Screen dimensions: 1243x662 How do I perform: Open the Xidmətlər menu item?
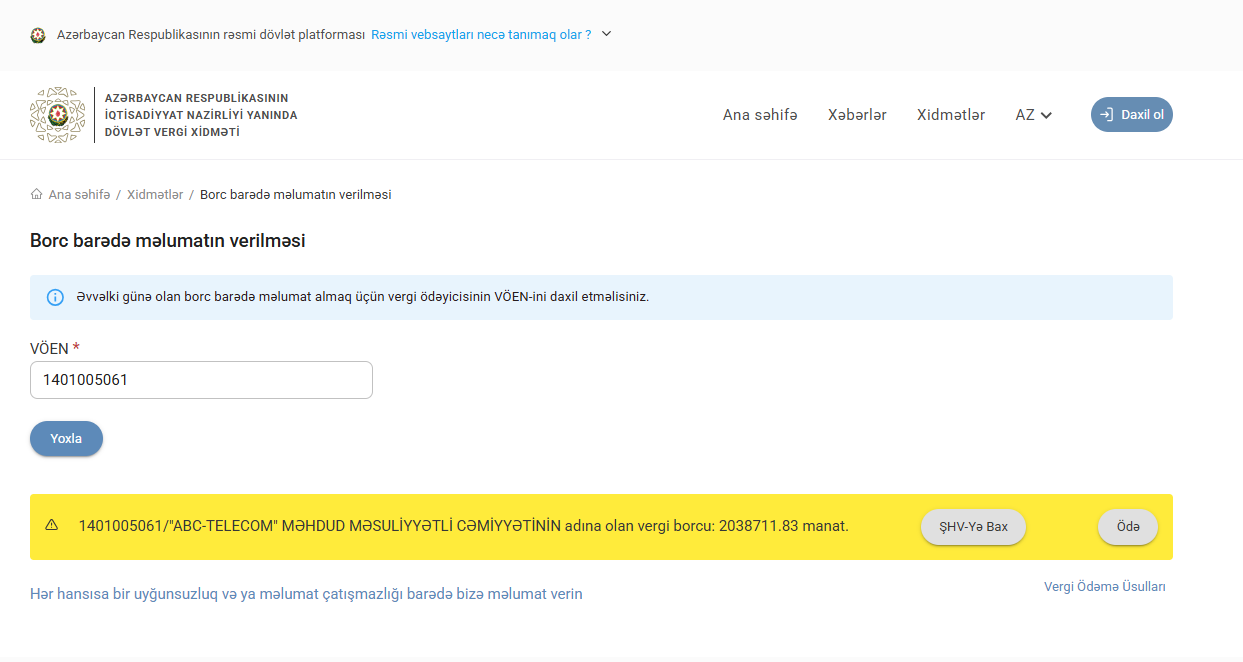[x=951, y=115]
